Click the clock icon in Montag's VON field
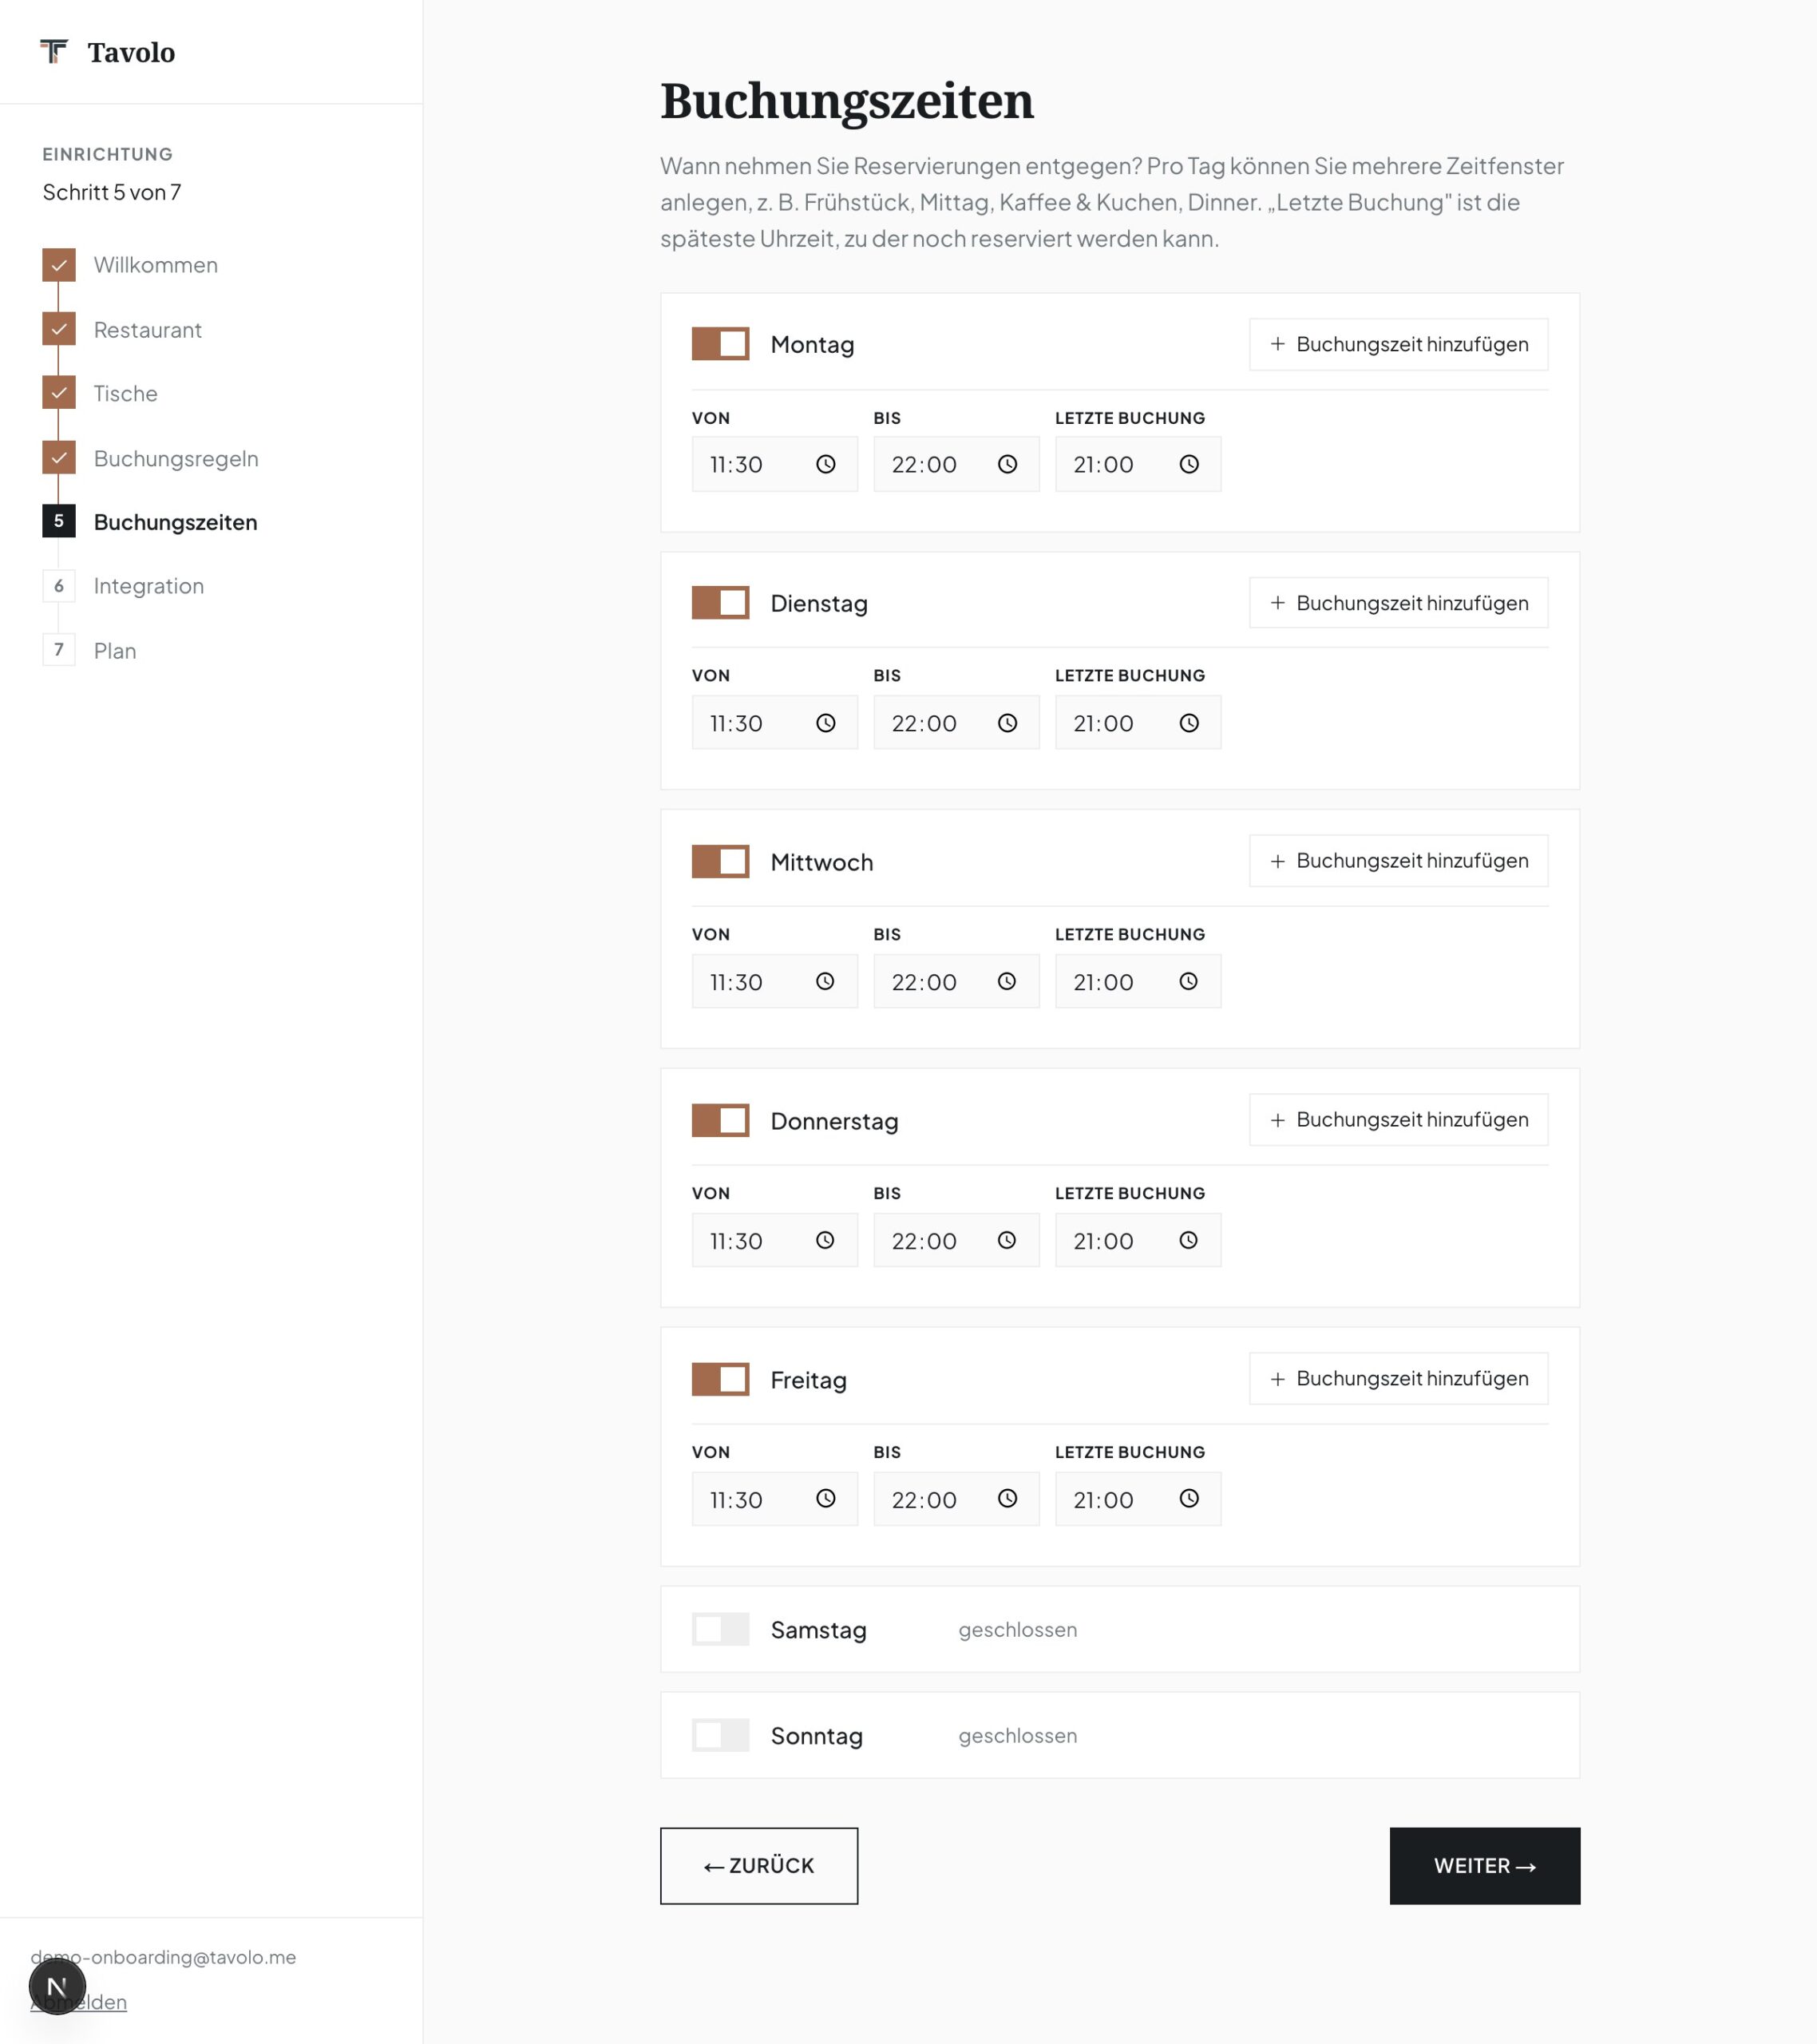Image resolution: width=1817 pixels, height=2044 pixels. [x=825, y=464]
